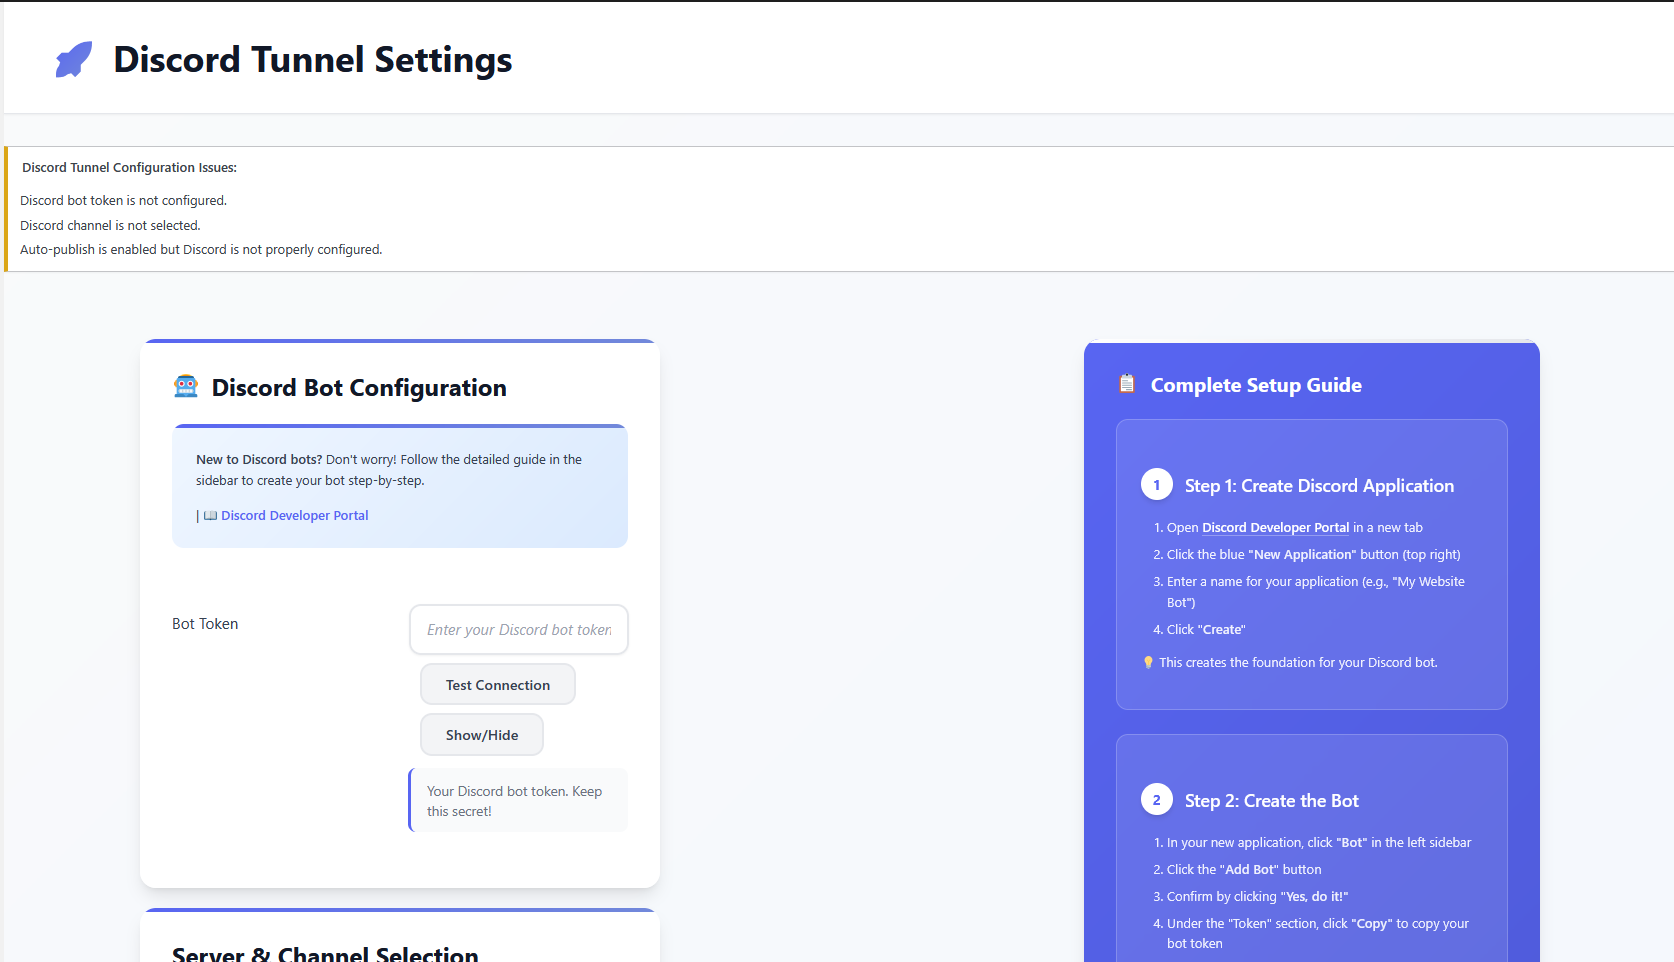Viewport: 1674px width, 962px height.
Task: Click the Discord Tunnel Settings title
Action: coord(313,60)
